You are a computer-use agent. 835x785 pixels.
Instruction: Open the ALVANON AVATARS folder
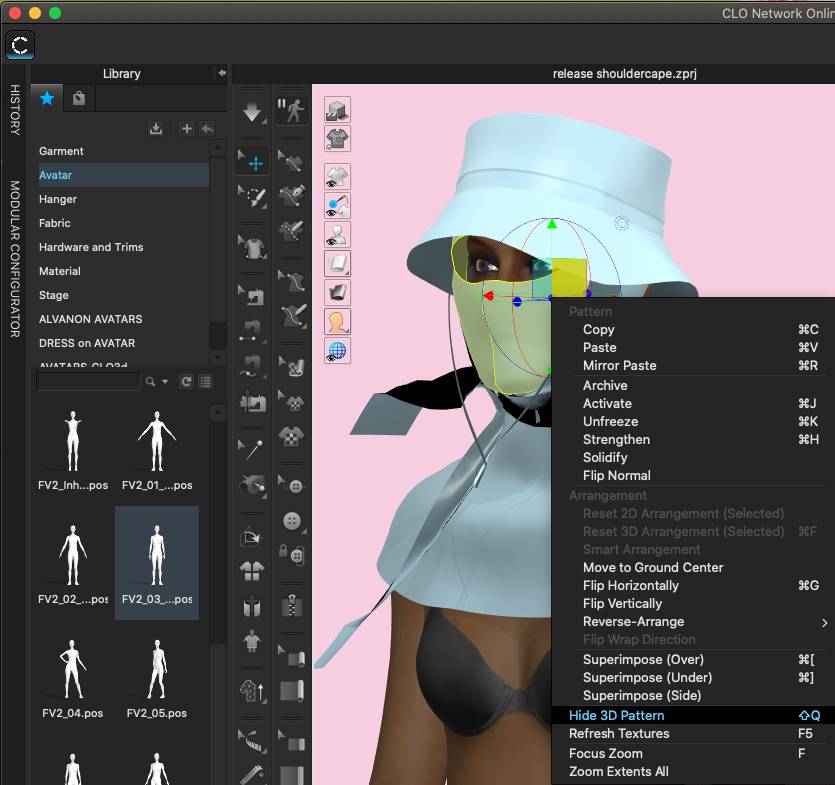pos(123,318)
